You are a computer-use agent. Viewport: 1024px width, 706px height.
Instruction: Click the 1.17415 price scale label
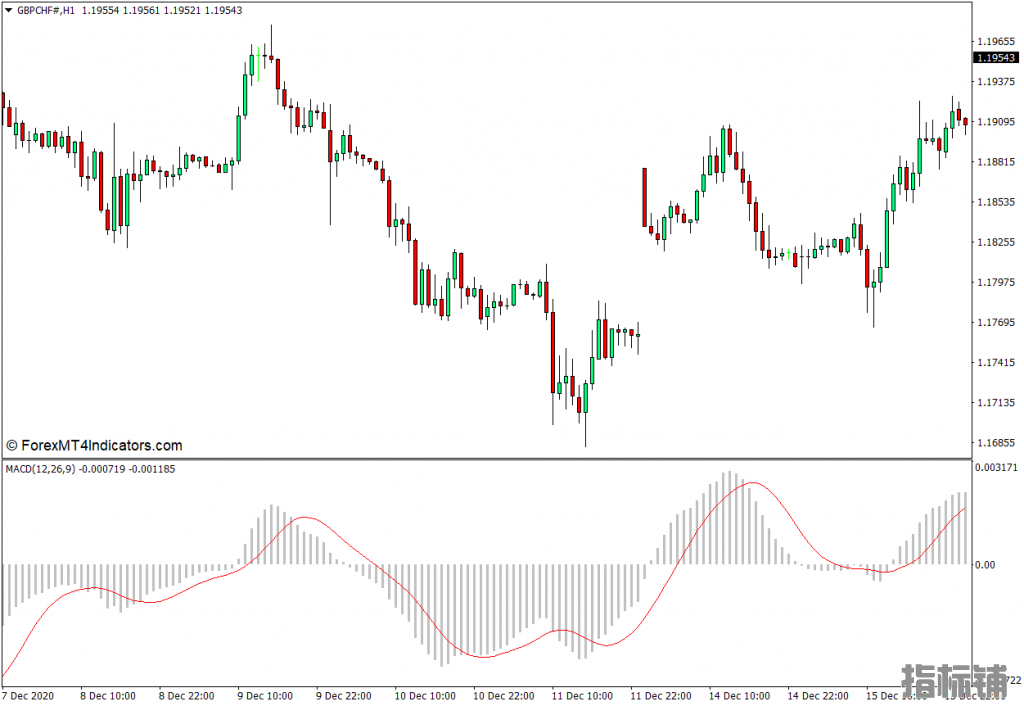pos(996,362)
